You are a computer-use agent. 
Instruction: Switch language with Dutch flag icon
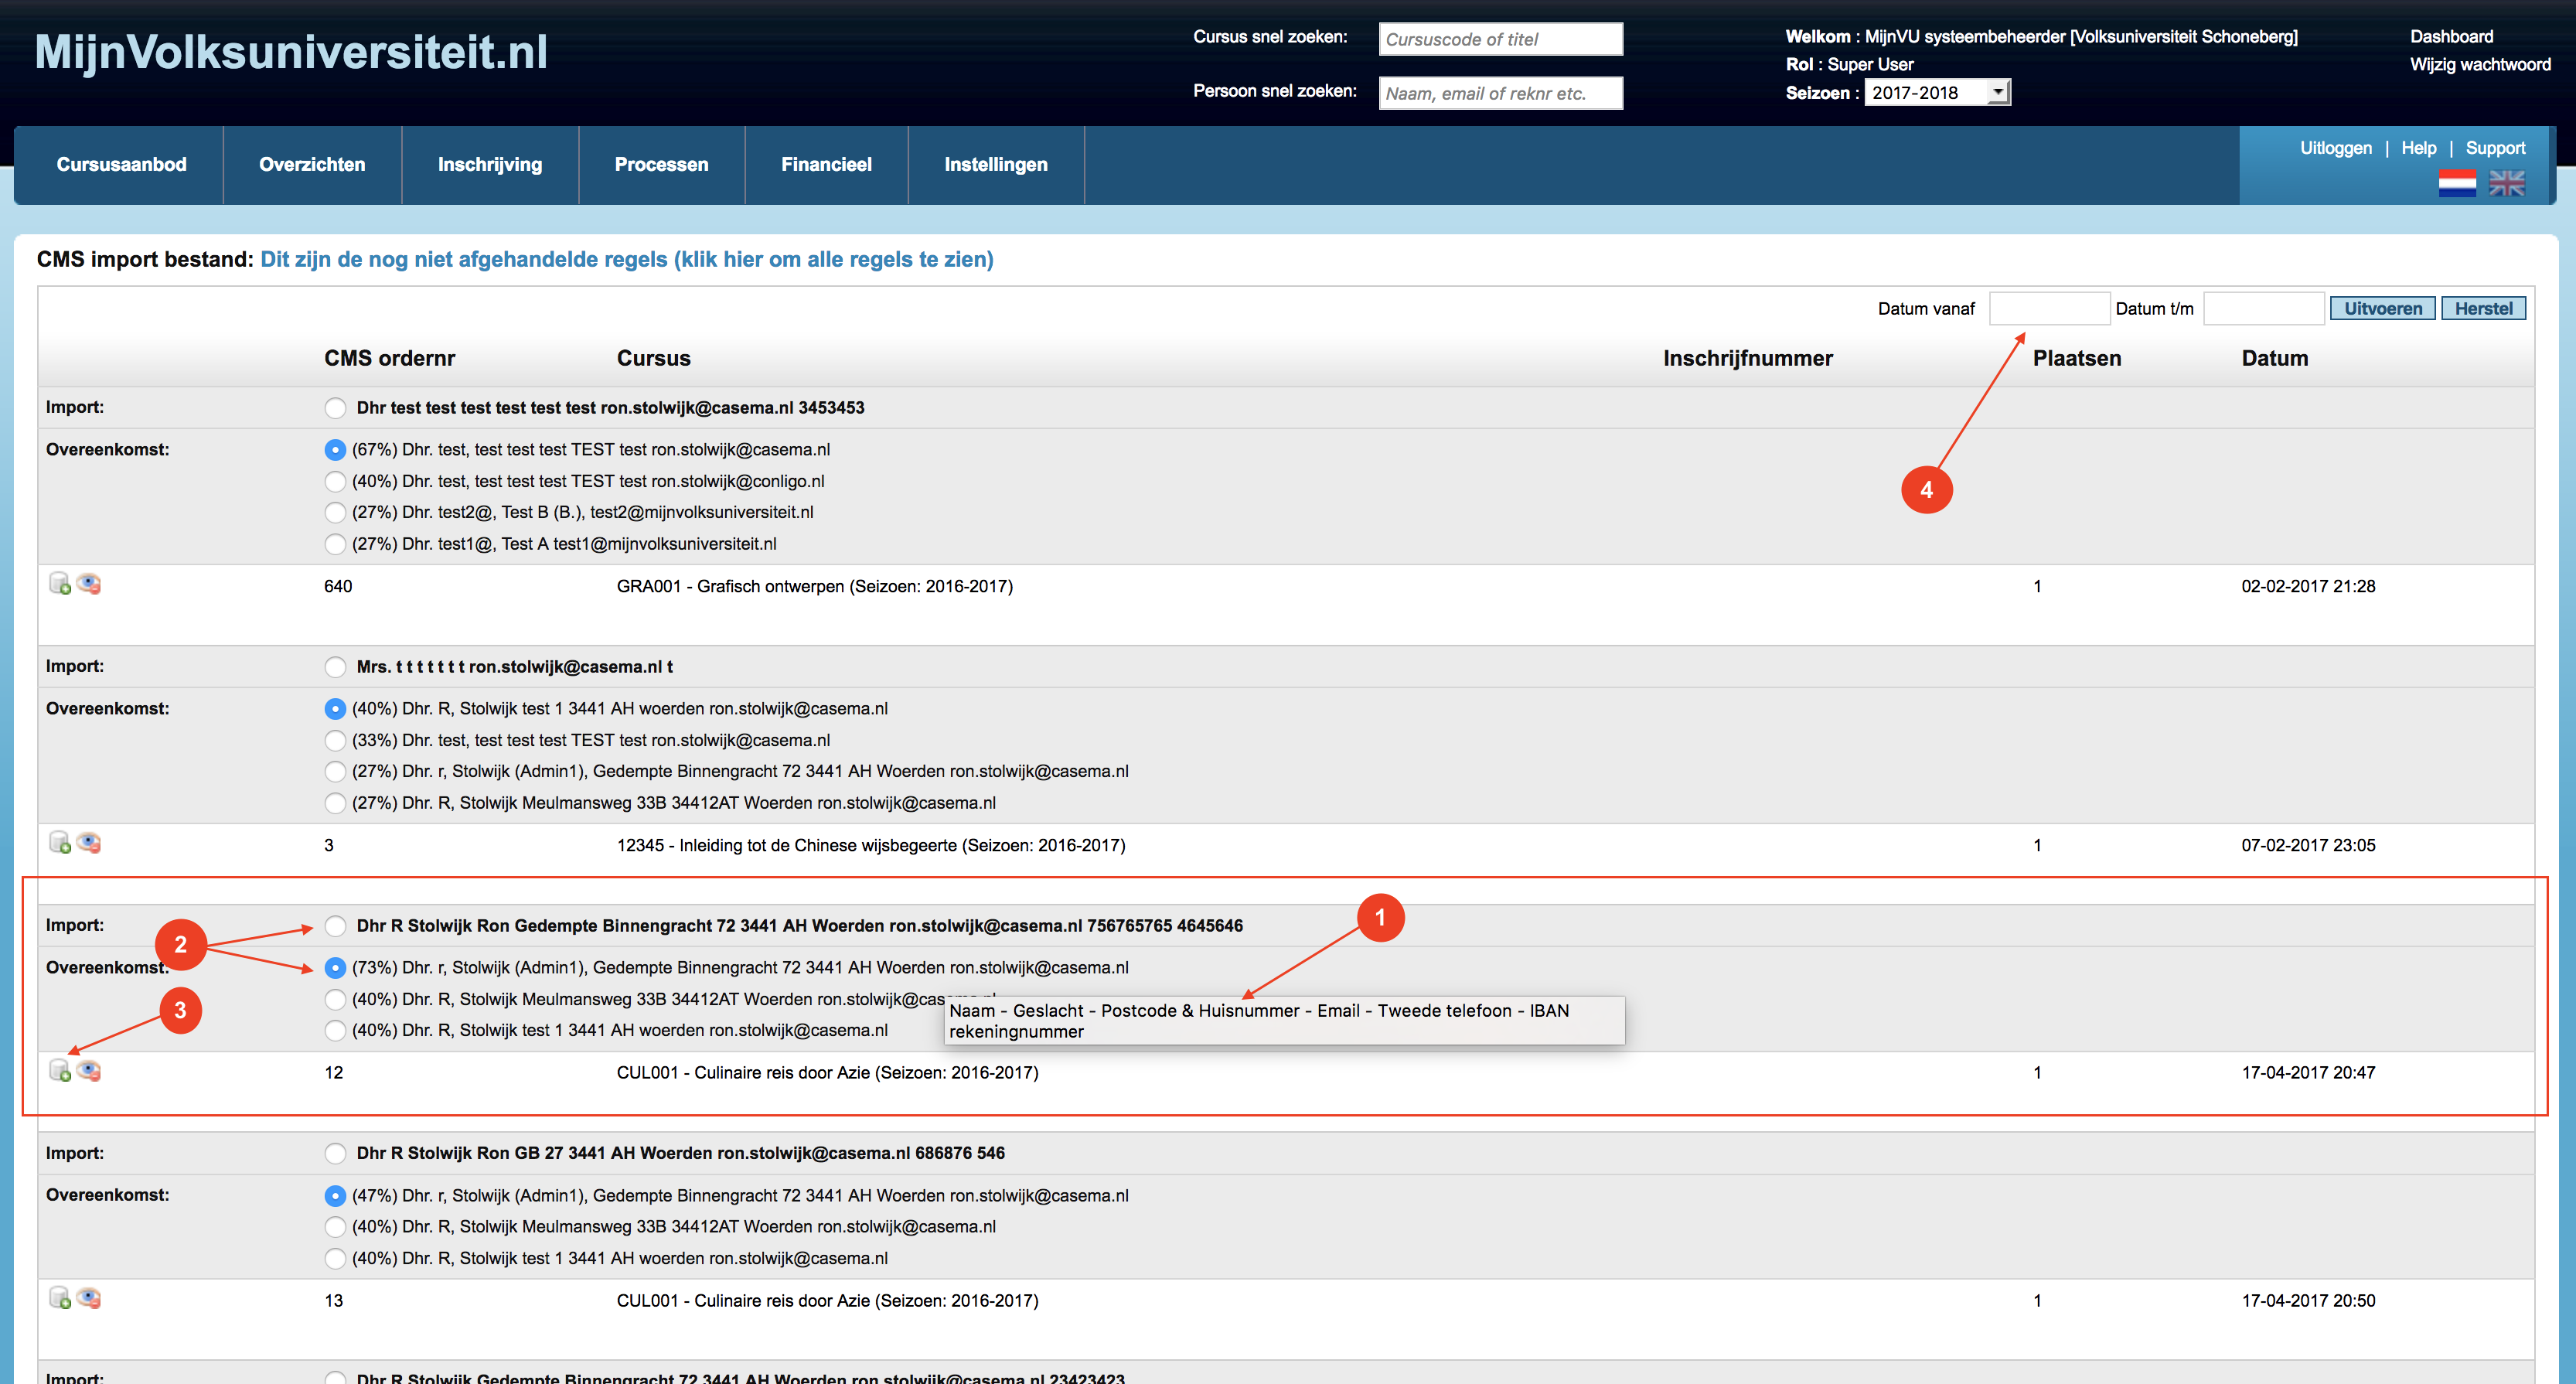[x=2456, y=184]
